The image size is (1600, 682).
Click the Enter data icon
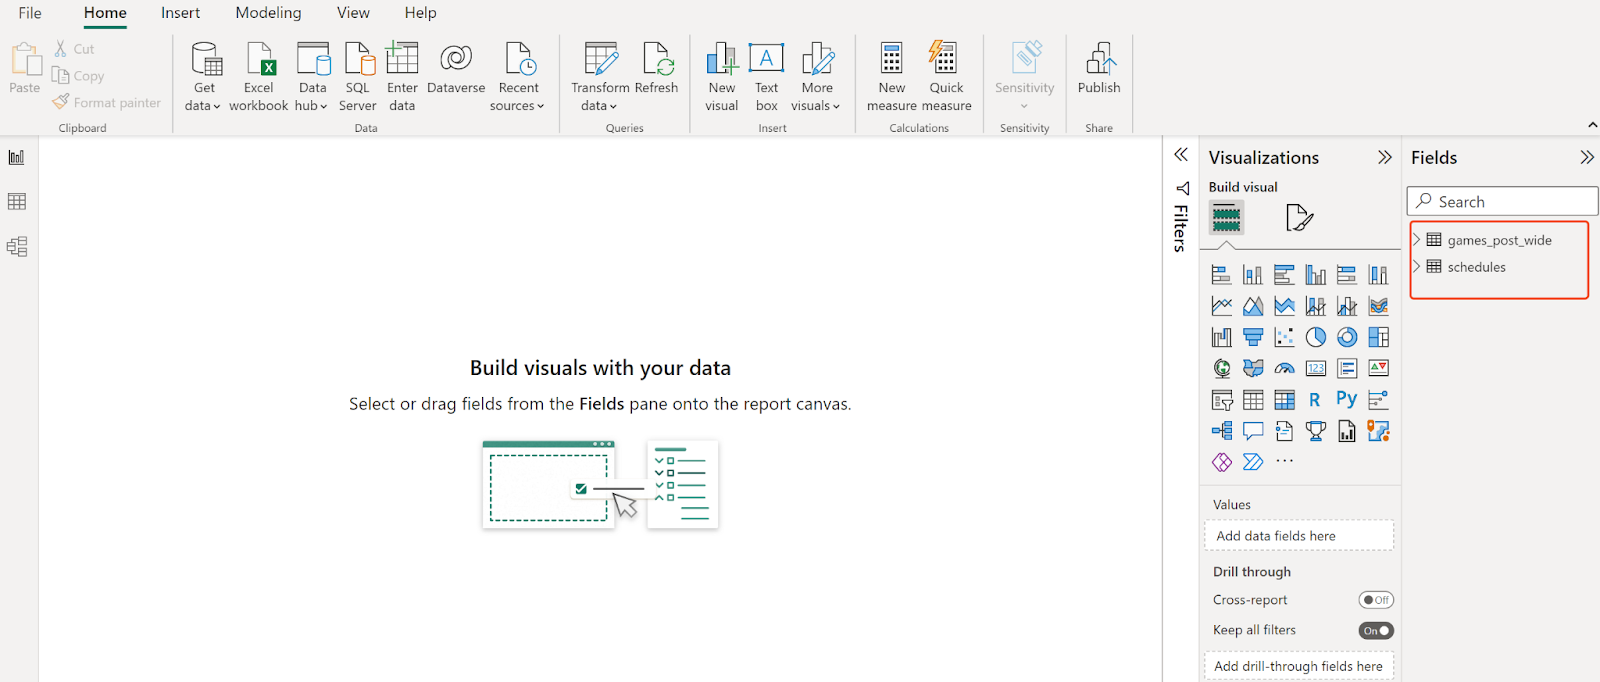click(402, 58)
